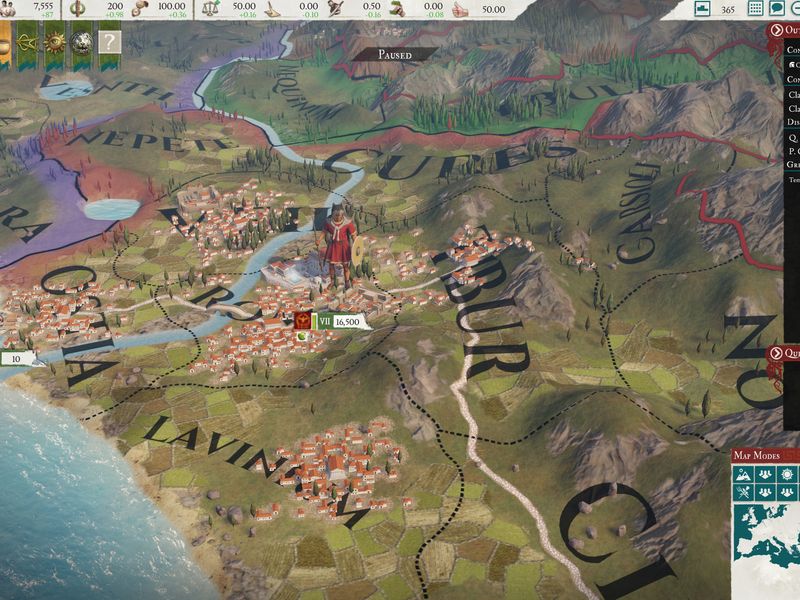Click the 50.00 value beside the thumbs-up

(493, 9)
